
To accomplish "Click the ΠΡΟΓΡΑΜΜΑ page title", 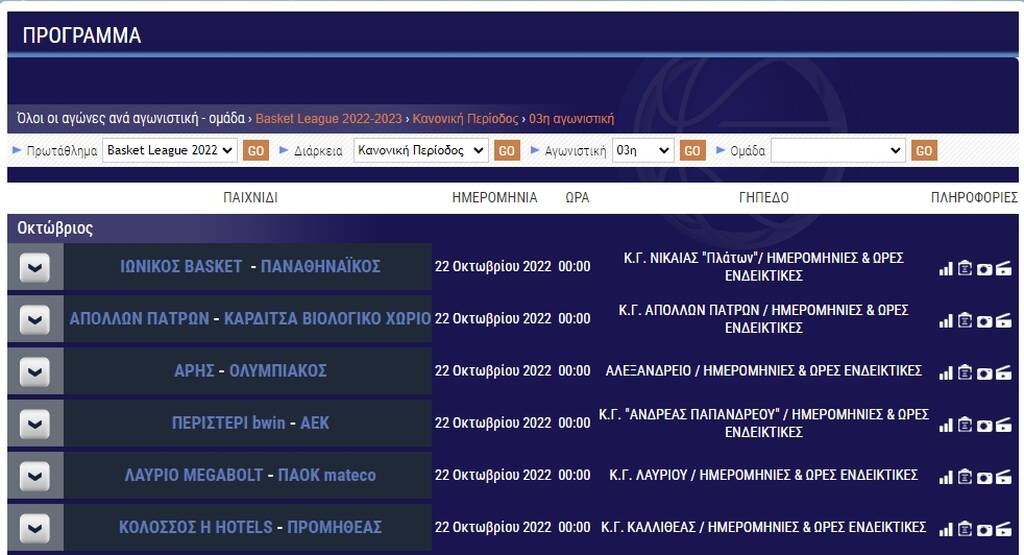I will point(82,35).
